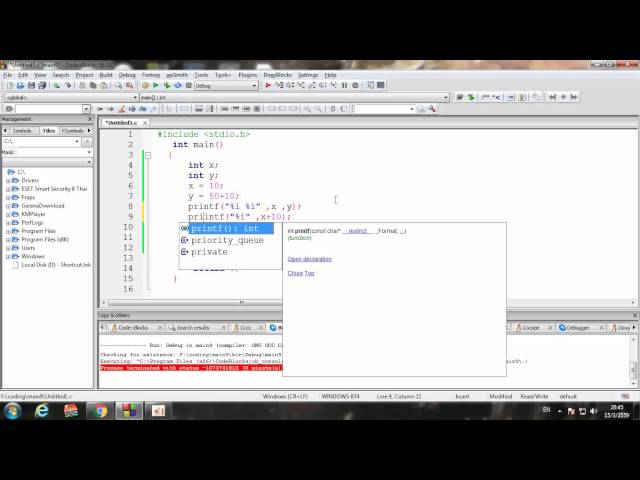Open Internet Explorer from the taskbar
The height and width of the screenshot is (480, 640).
point(42,411)
